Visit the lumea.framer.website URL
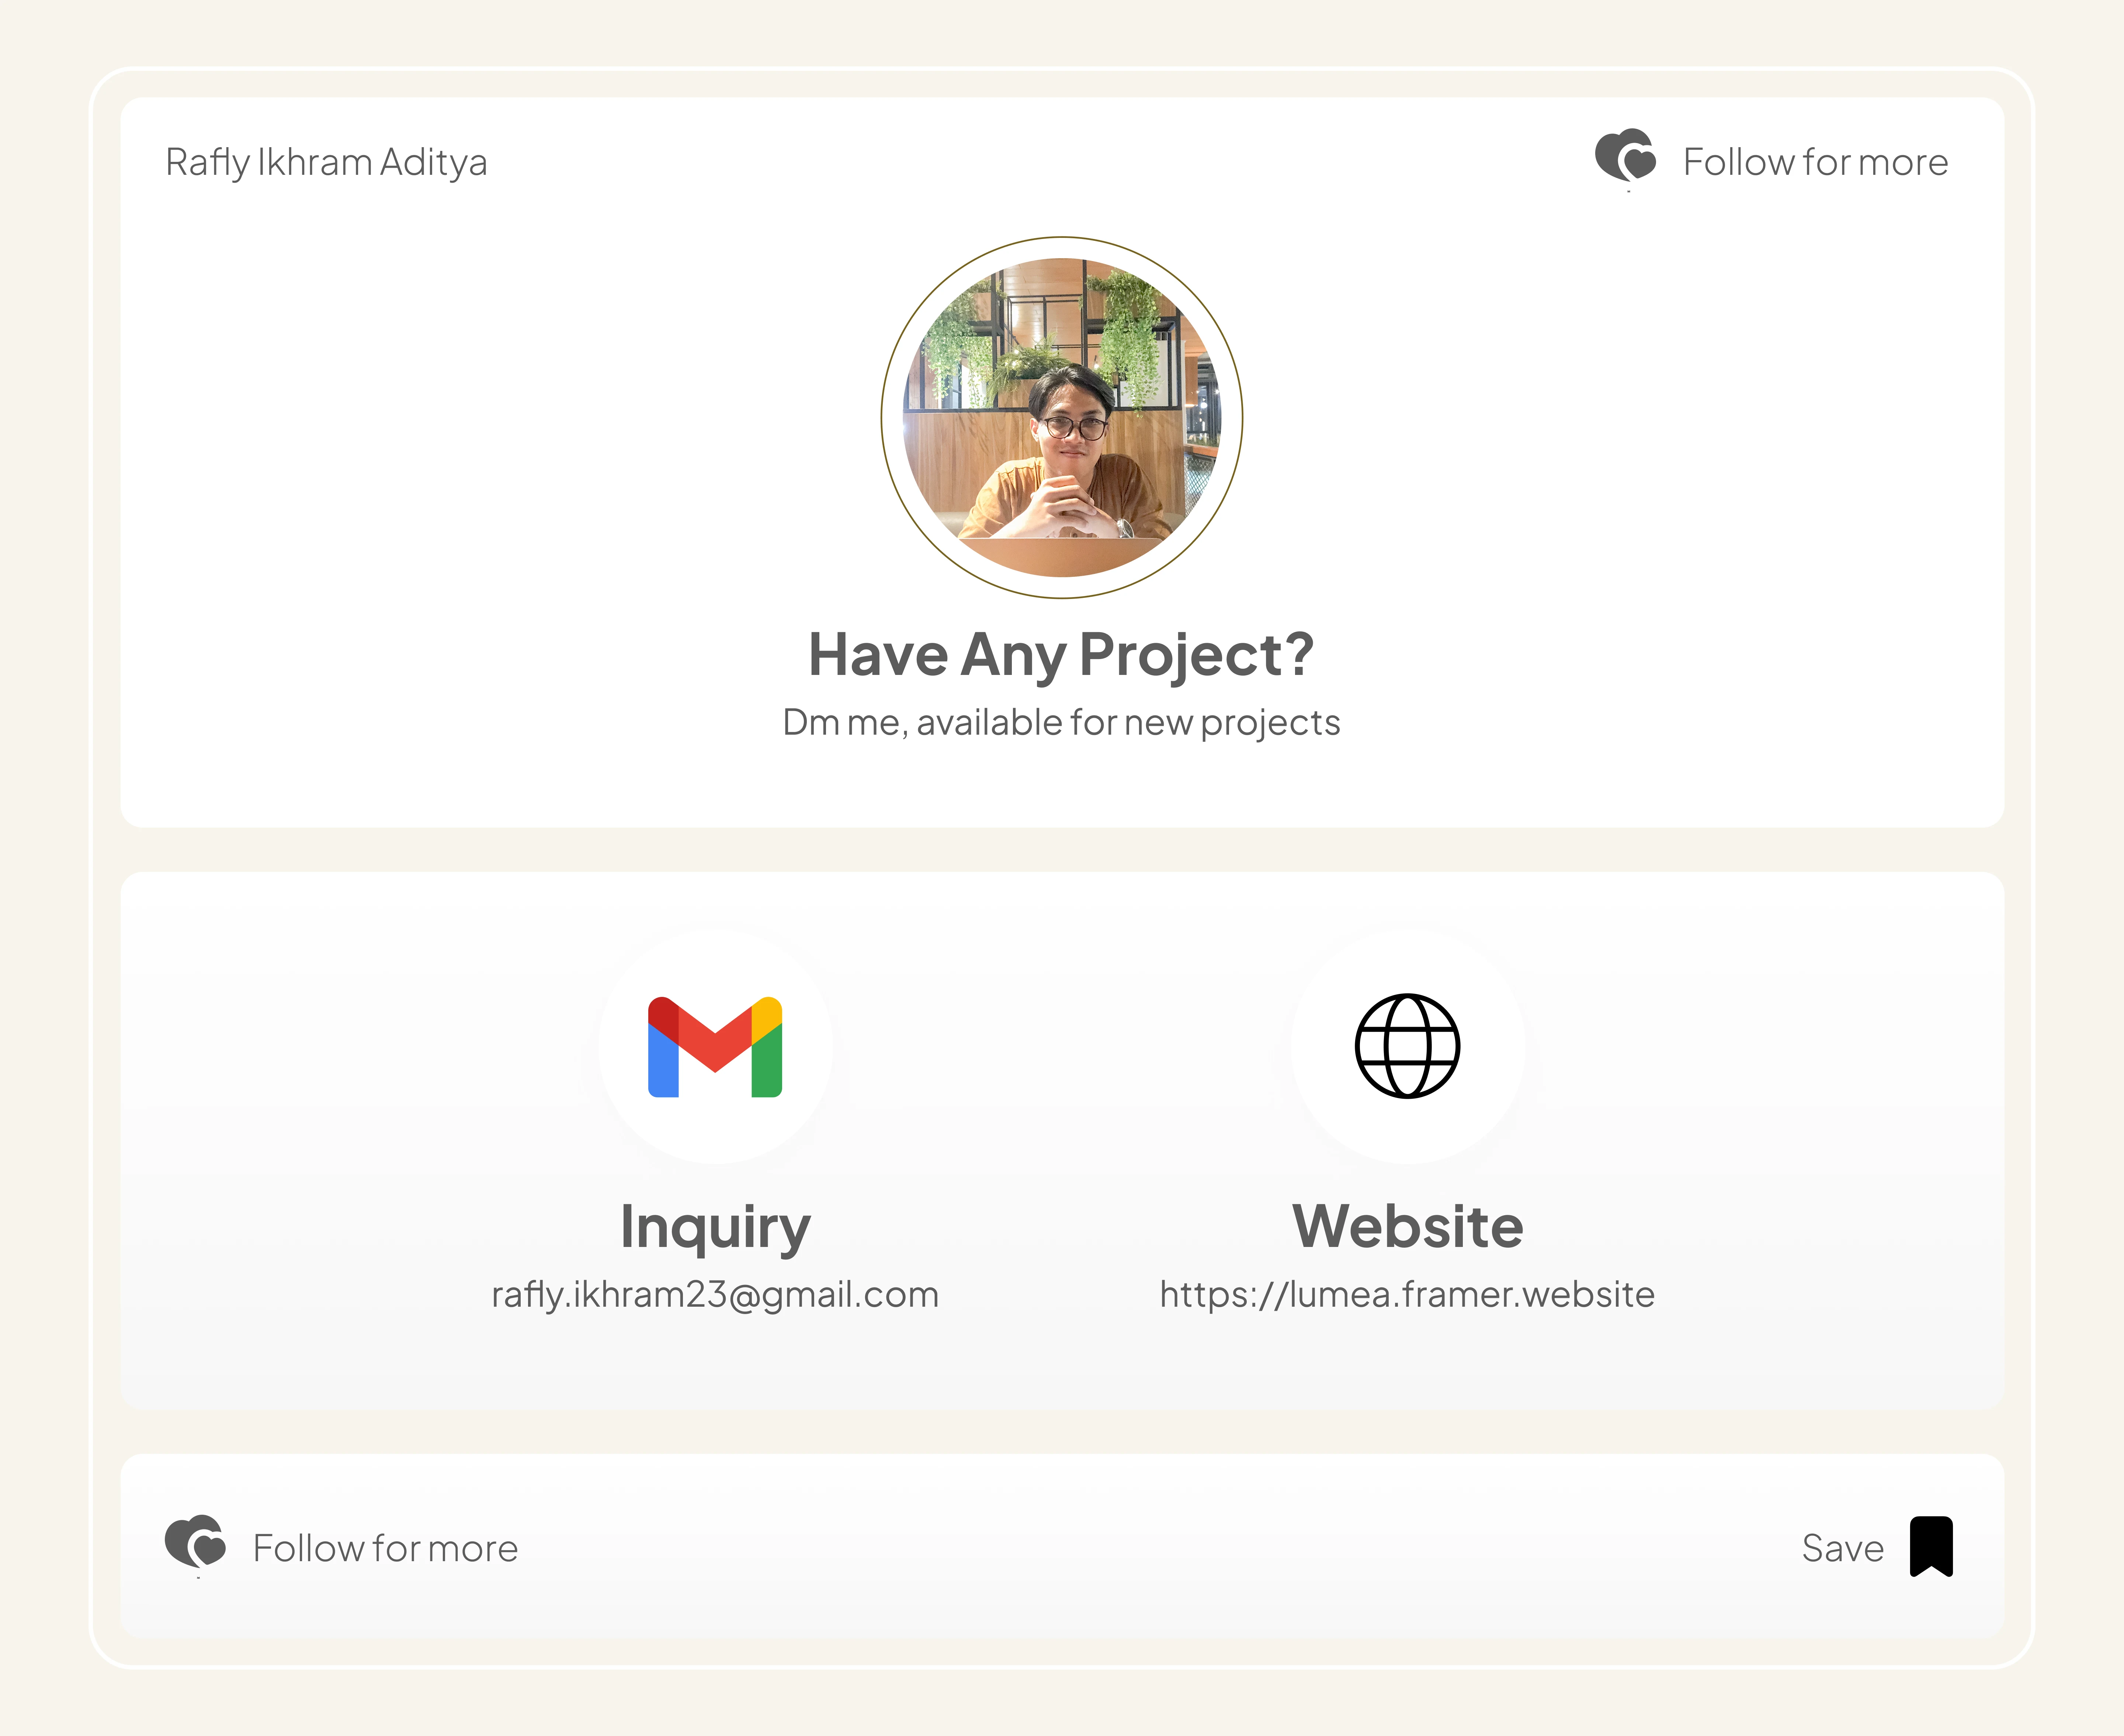This screenshot has width=2124, height=1736. click(x=1407, y=1294)
